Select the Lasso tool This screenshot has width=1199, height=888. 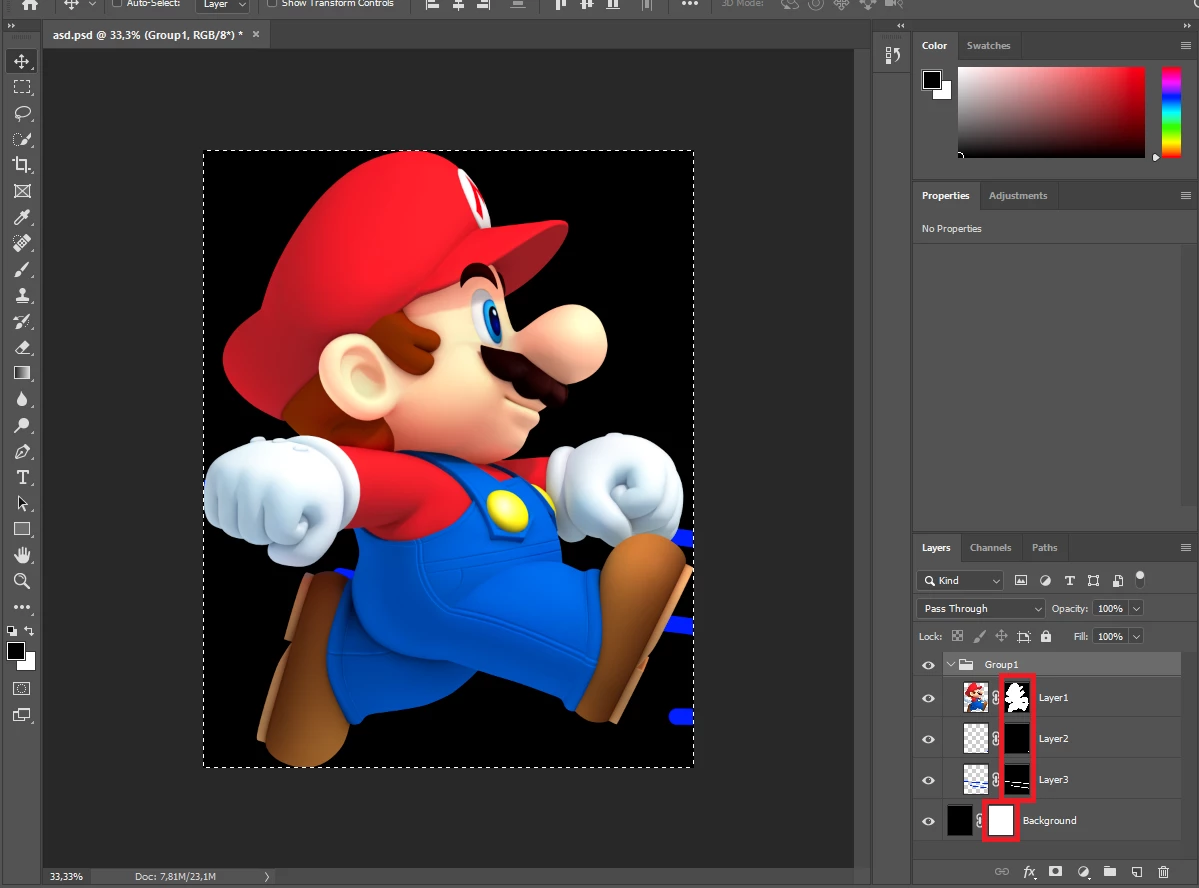point(22,113)
